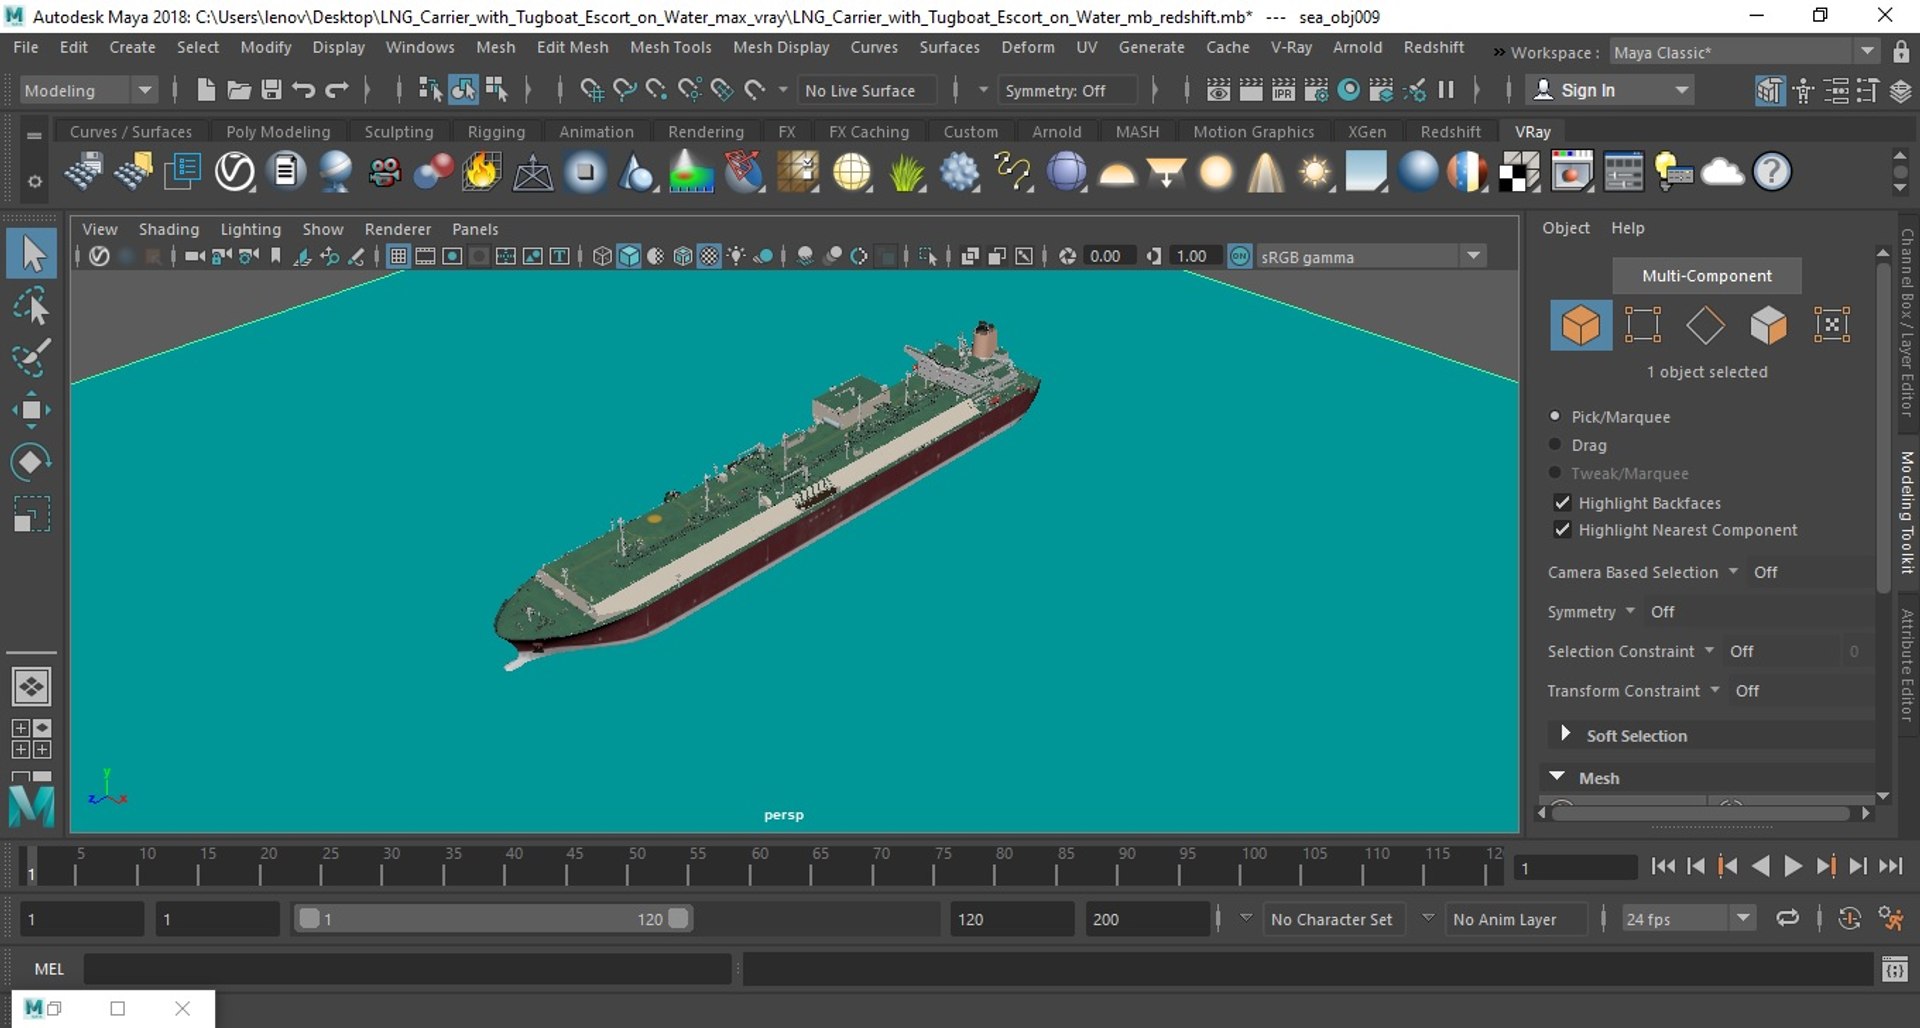The width and height of the screenshot is (1920, 1028).
Task: Click the Redo arrow icon
Action: click(x=337, y=90)
